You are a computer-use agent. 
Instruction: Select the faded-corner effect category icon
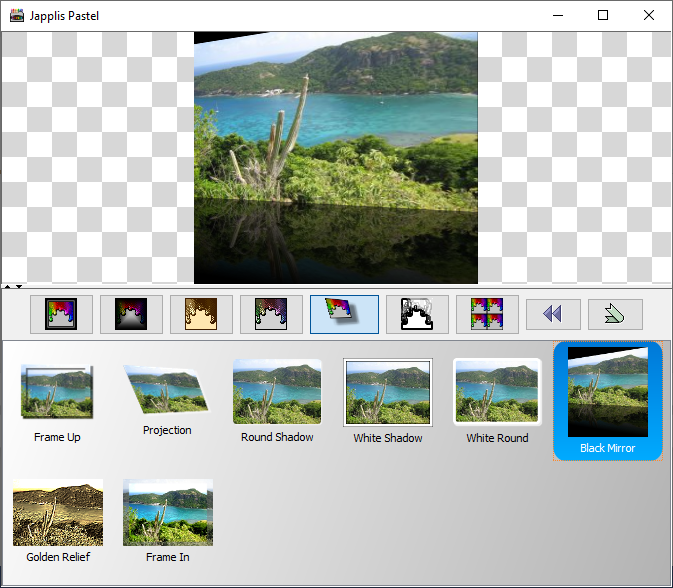click(271, 314)
